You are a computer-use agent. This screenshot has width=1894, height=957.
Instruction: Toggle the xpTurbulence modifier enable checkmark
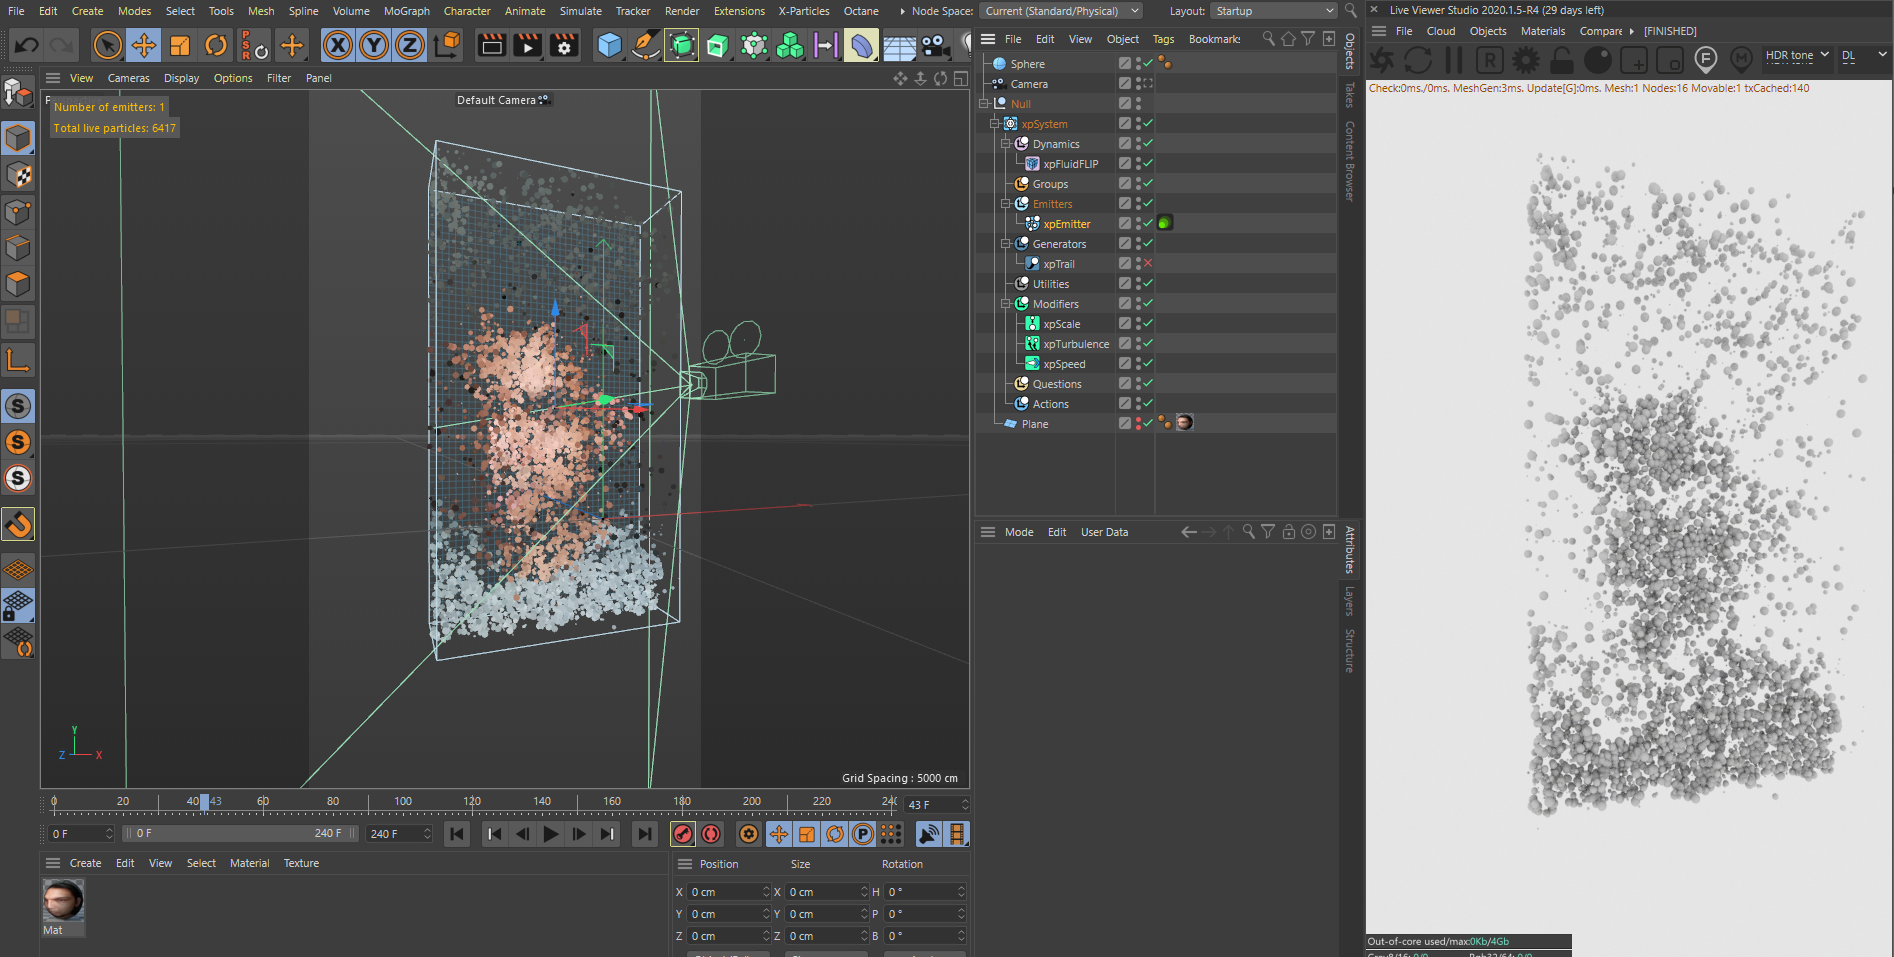click(1148, 344)
